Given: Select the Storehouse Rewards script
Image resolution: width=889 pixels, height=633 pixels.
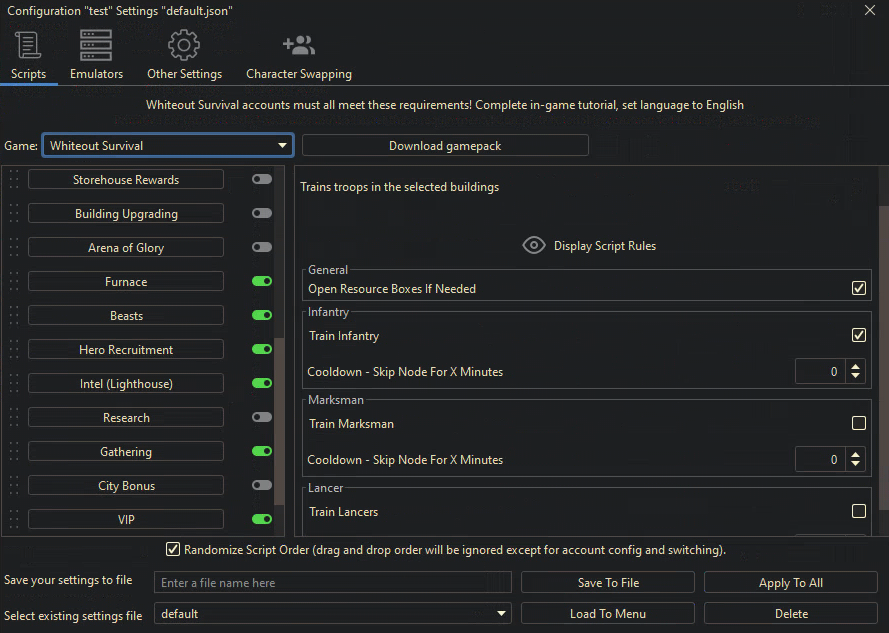Looking at the screenshot, I should point(126,179).
